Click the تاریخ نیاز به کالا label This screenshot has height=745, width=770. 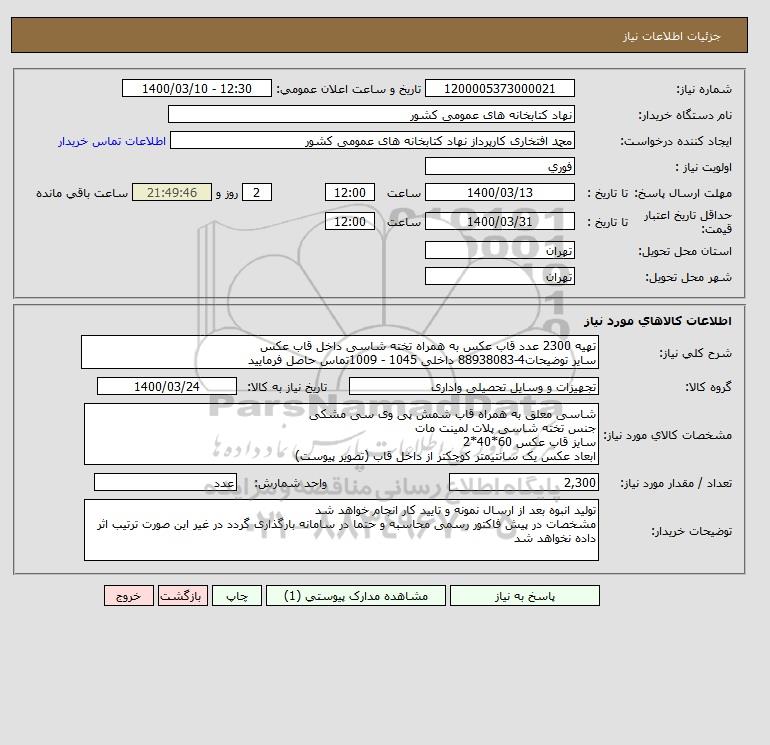click(287, 387)
